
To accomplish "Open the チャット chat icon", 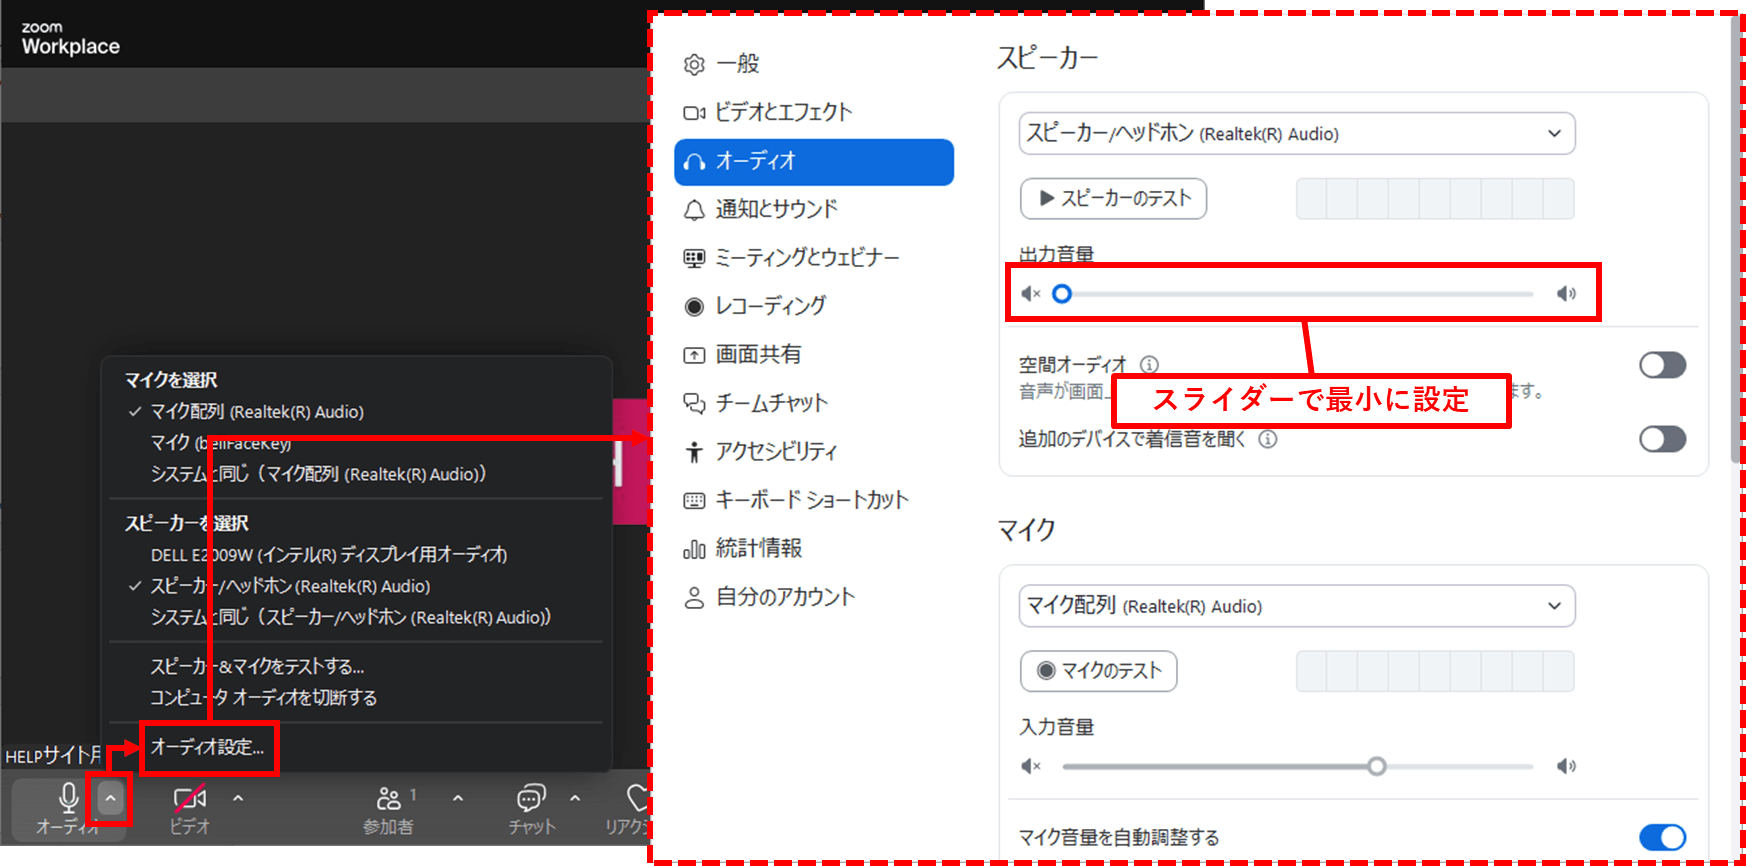I will coord(531,798).
